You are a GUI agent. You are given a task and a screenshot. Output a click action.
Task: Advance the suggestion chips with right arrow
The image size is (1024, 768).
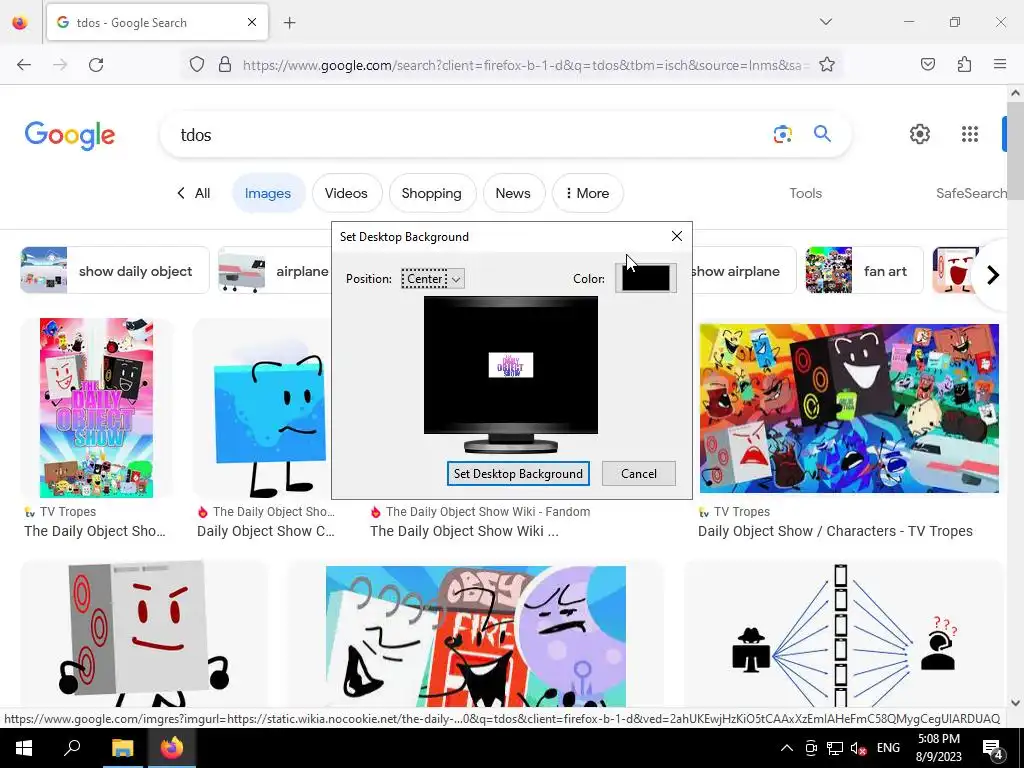(993, 275)
